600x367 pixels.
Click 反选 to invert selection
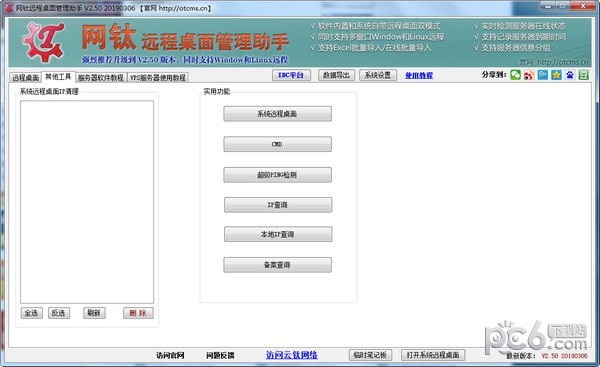point(59,313)
